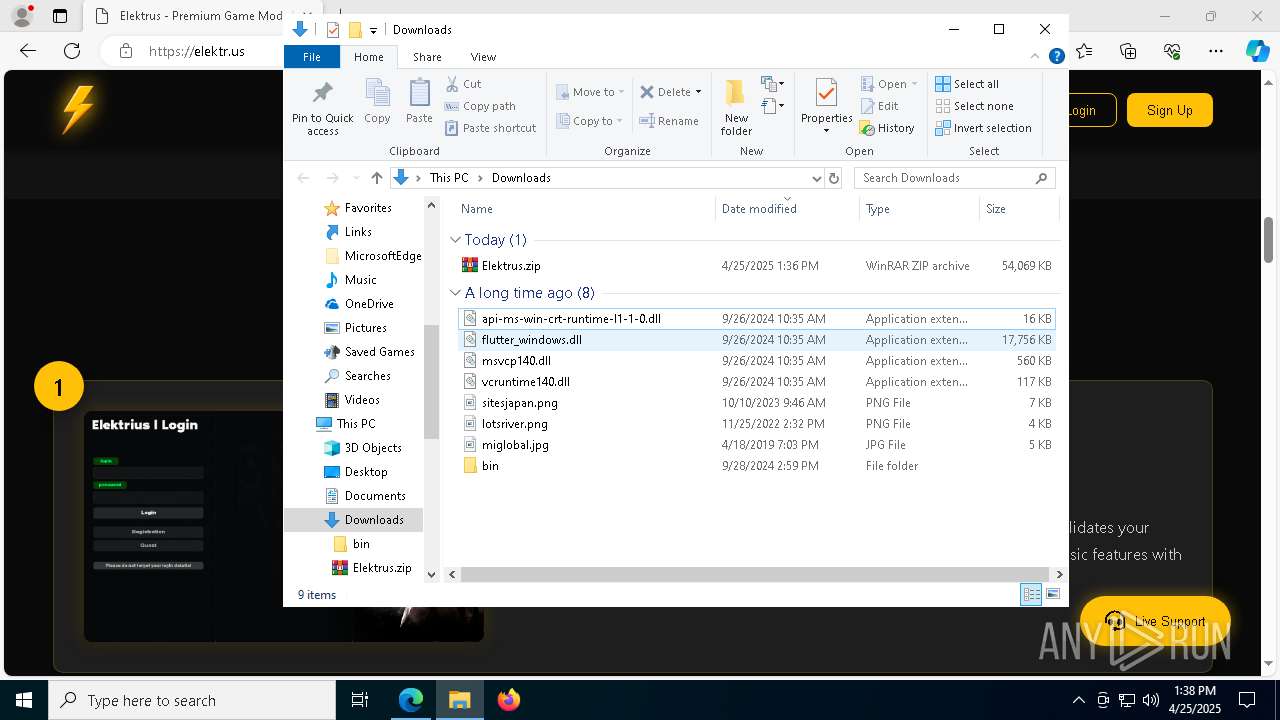The width and height of the screenshot is (1280, 720).
Task: Select Music in navigation pane
Action: pyautogui.click(x=360, y=280)
